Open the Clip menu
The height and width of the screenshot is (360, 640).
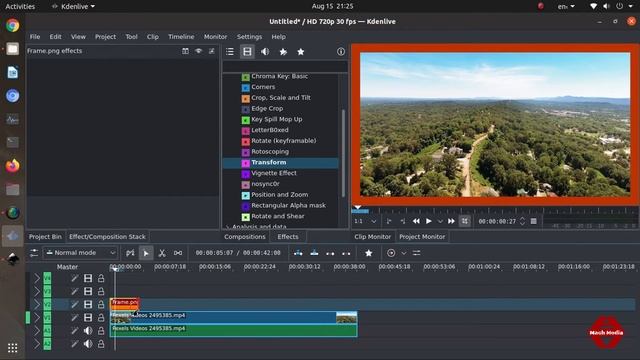tap(152, 37)
